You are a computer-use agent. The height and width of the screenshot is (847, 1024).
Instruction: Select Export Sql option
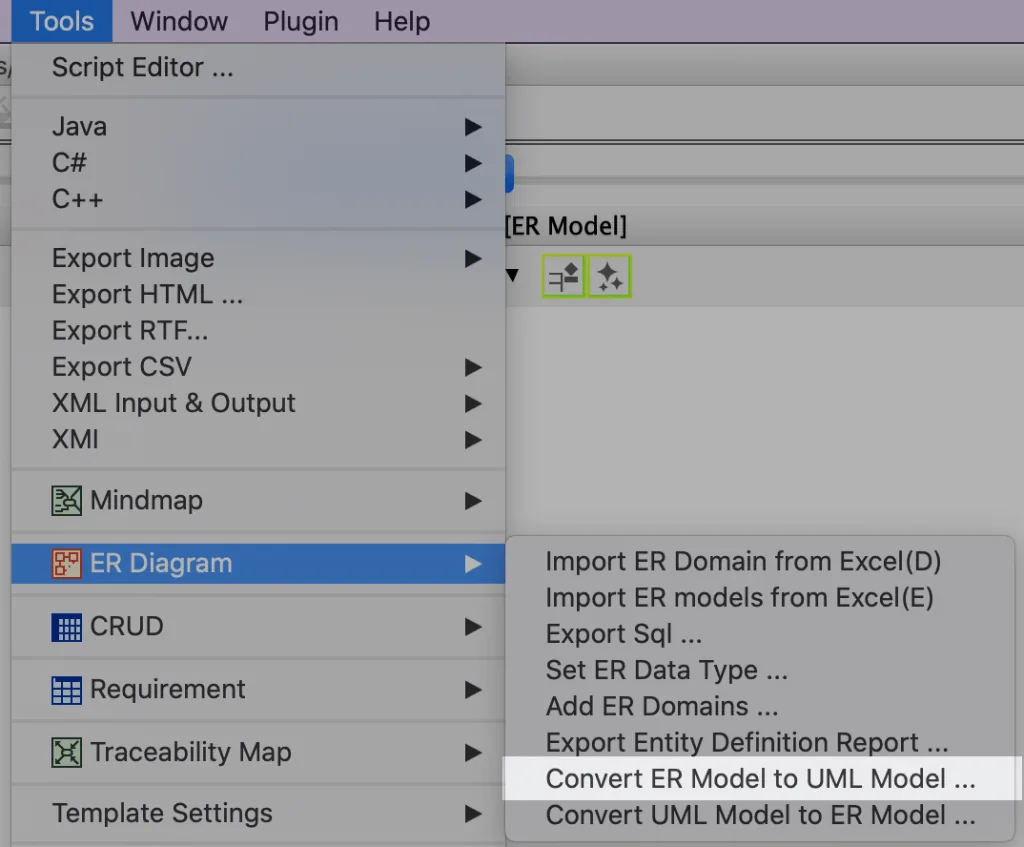pos(760,634)
